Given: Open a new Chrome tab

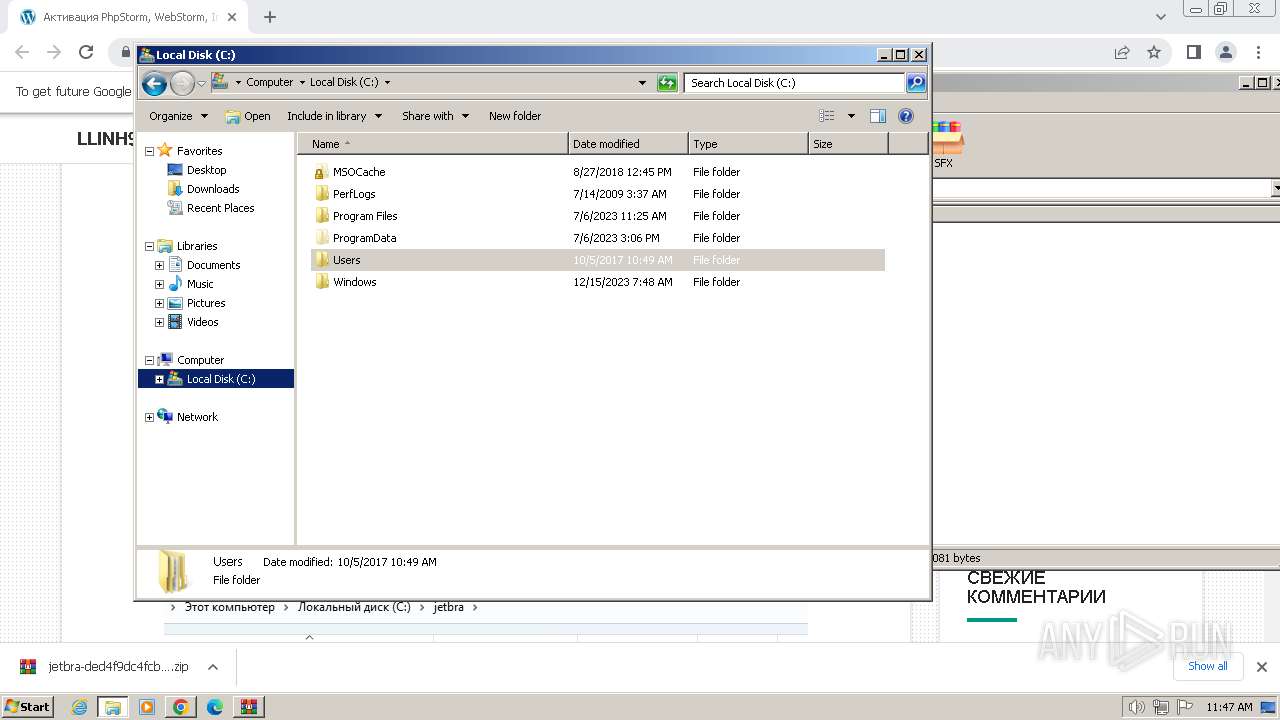Looking at the screenshot, I should [270, 17].
